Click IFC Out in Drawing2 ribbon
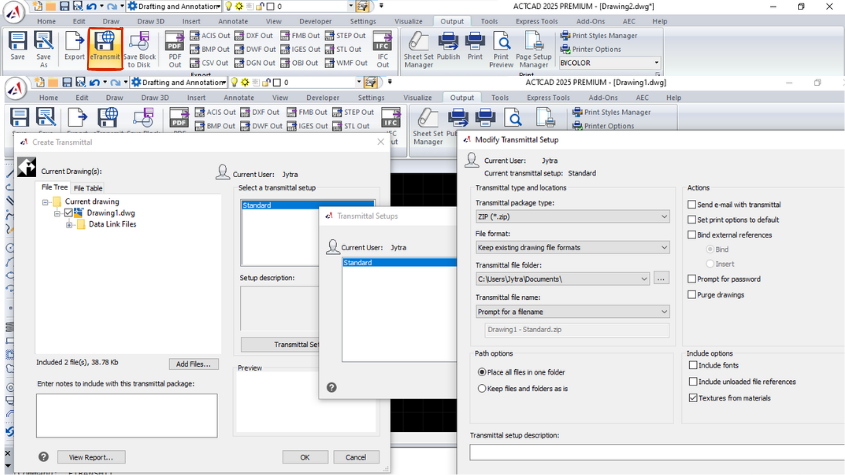Image resolution: width=845 pixels, height=475 pixels. [x=383, y=49]
